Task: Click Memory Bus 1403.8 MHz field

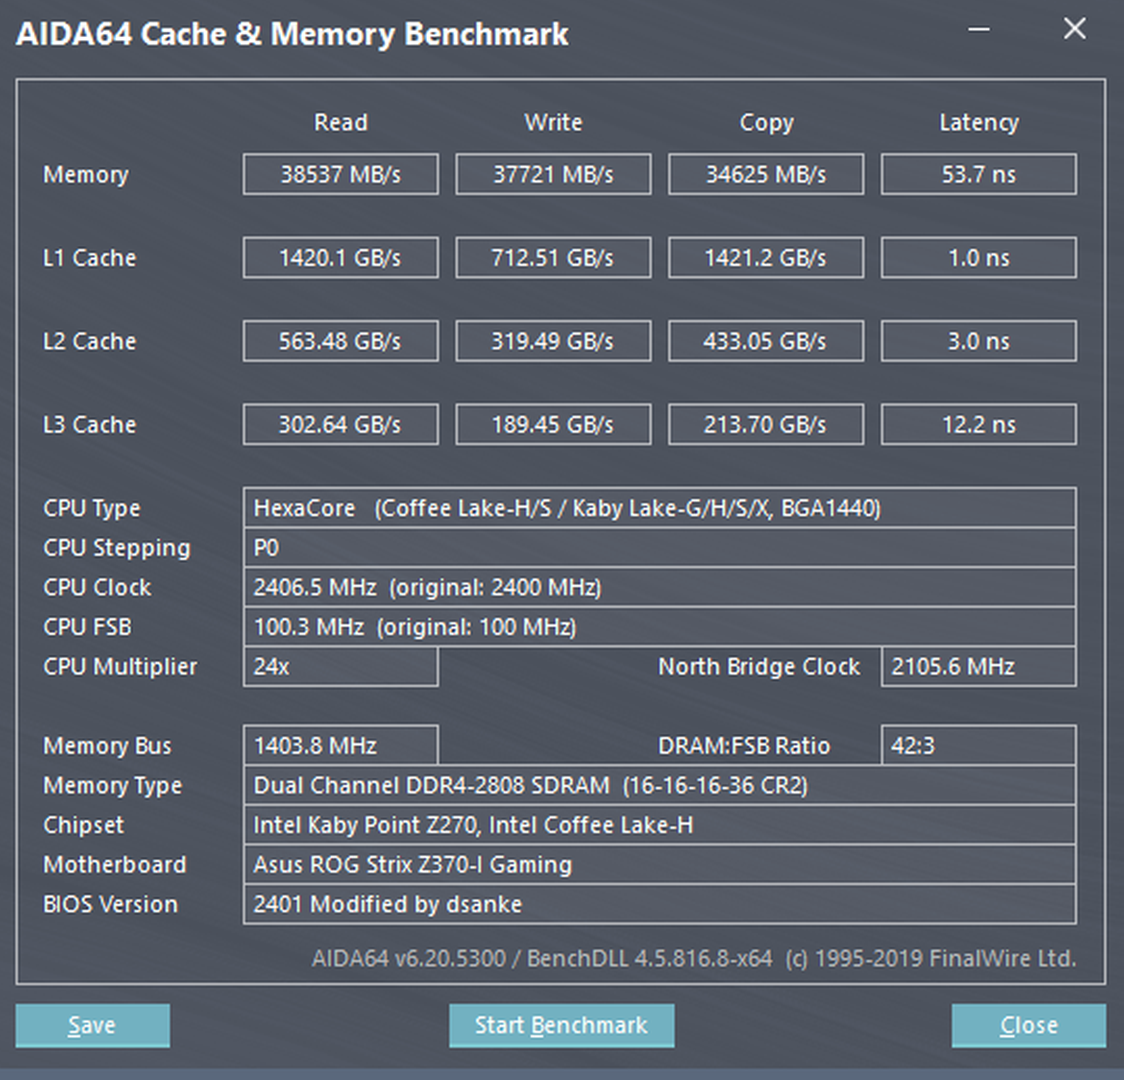Action: pyautogui.click(x=340, y=745)
